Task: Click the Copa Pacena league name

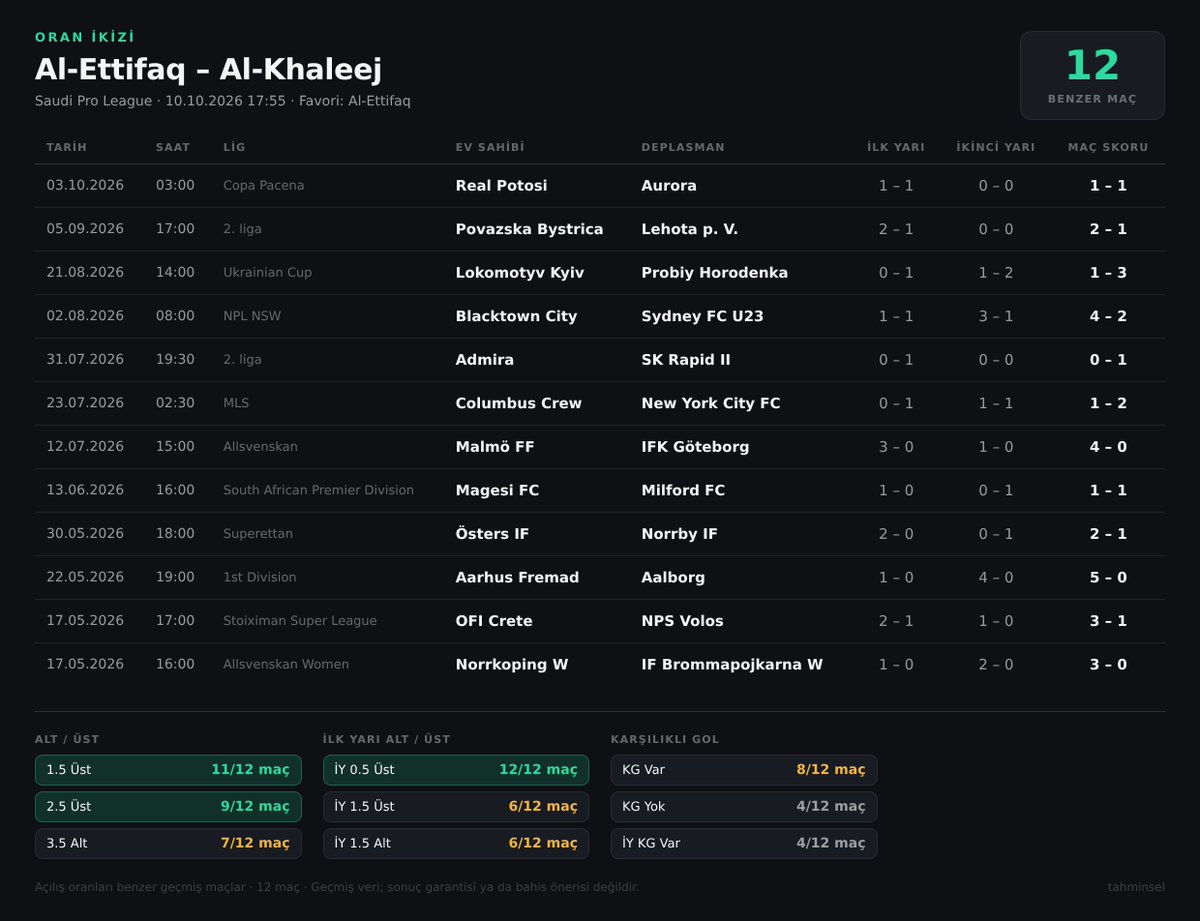Action: (x=264, y=186)
